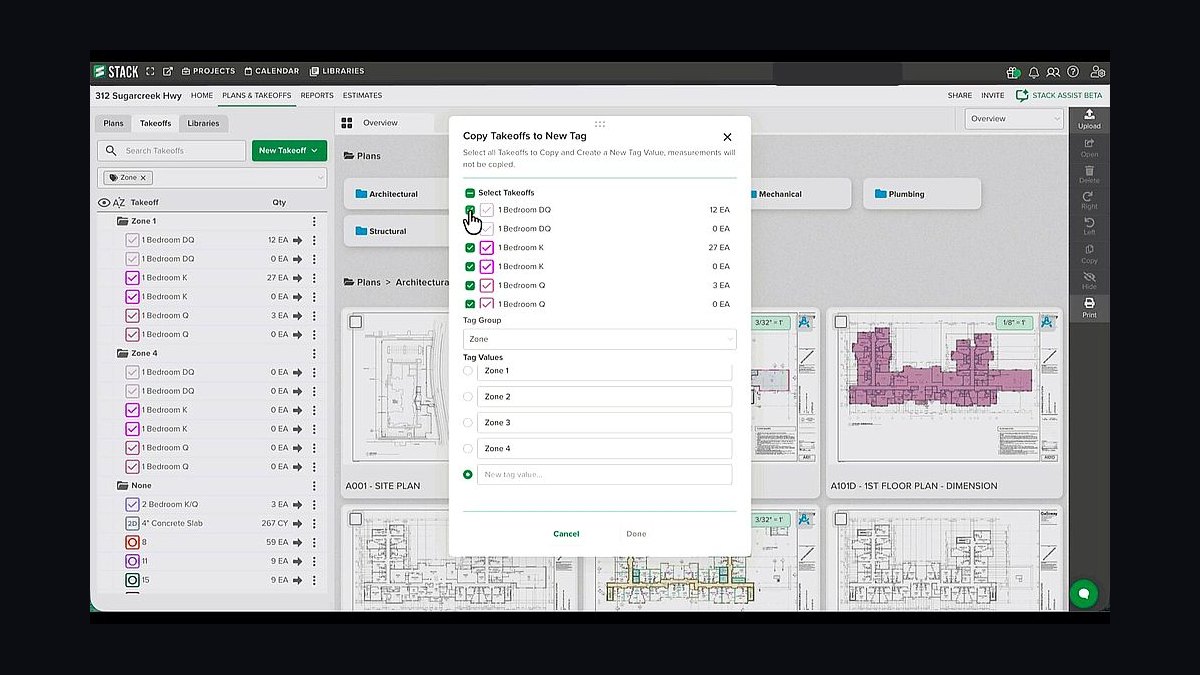
Task: Open CALENDAR in top navigation bar
Action: point(271,71)
